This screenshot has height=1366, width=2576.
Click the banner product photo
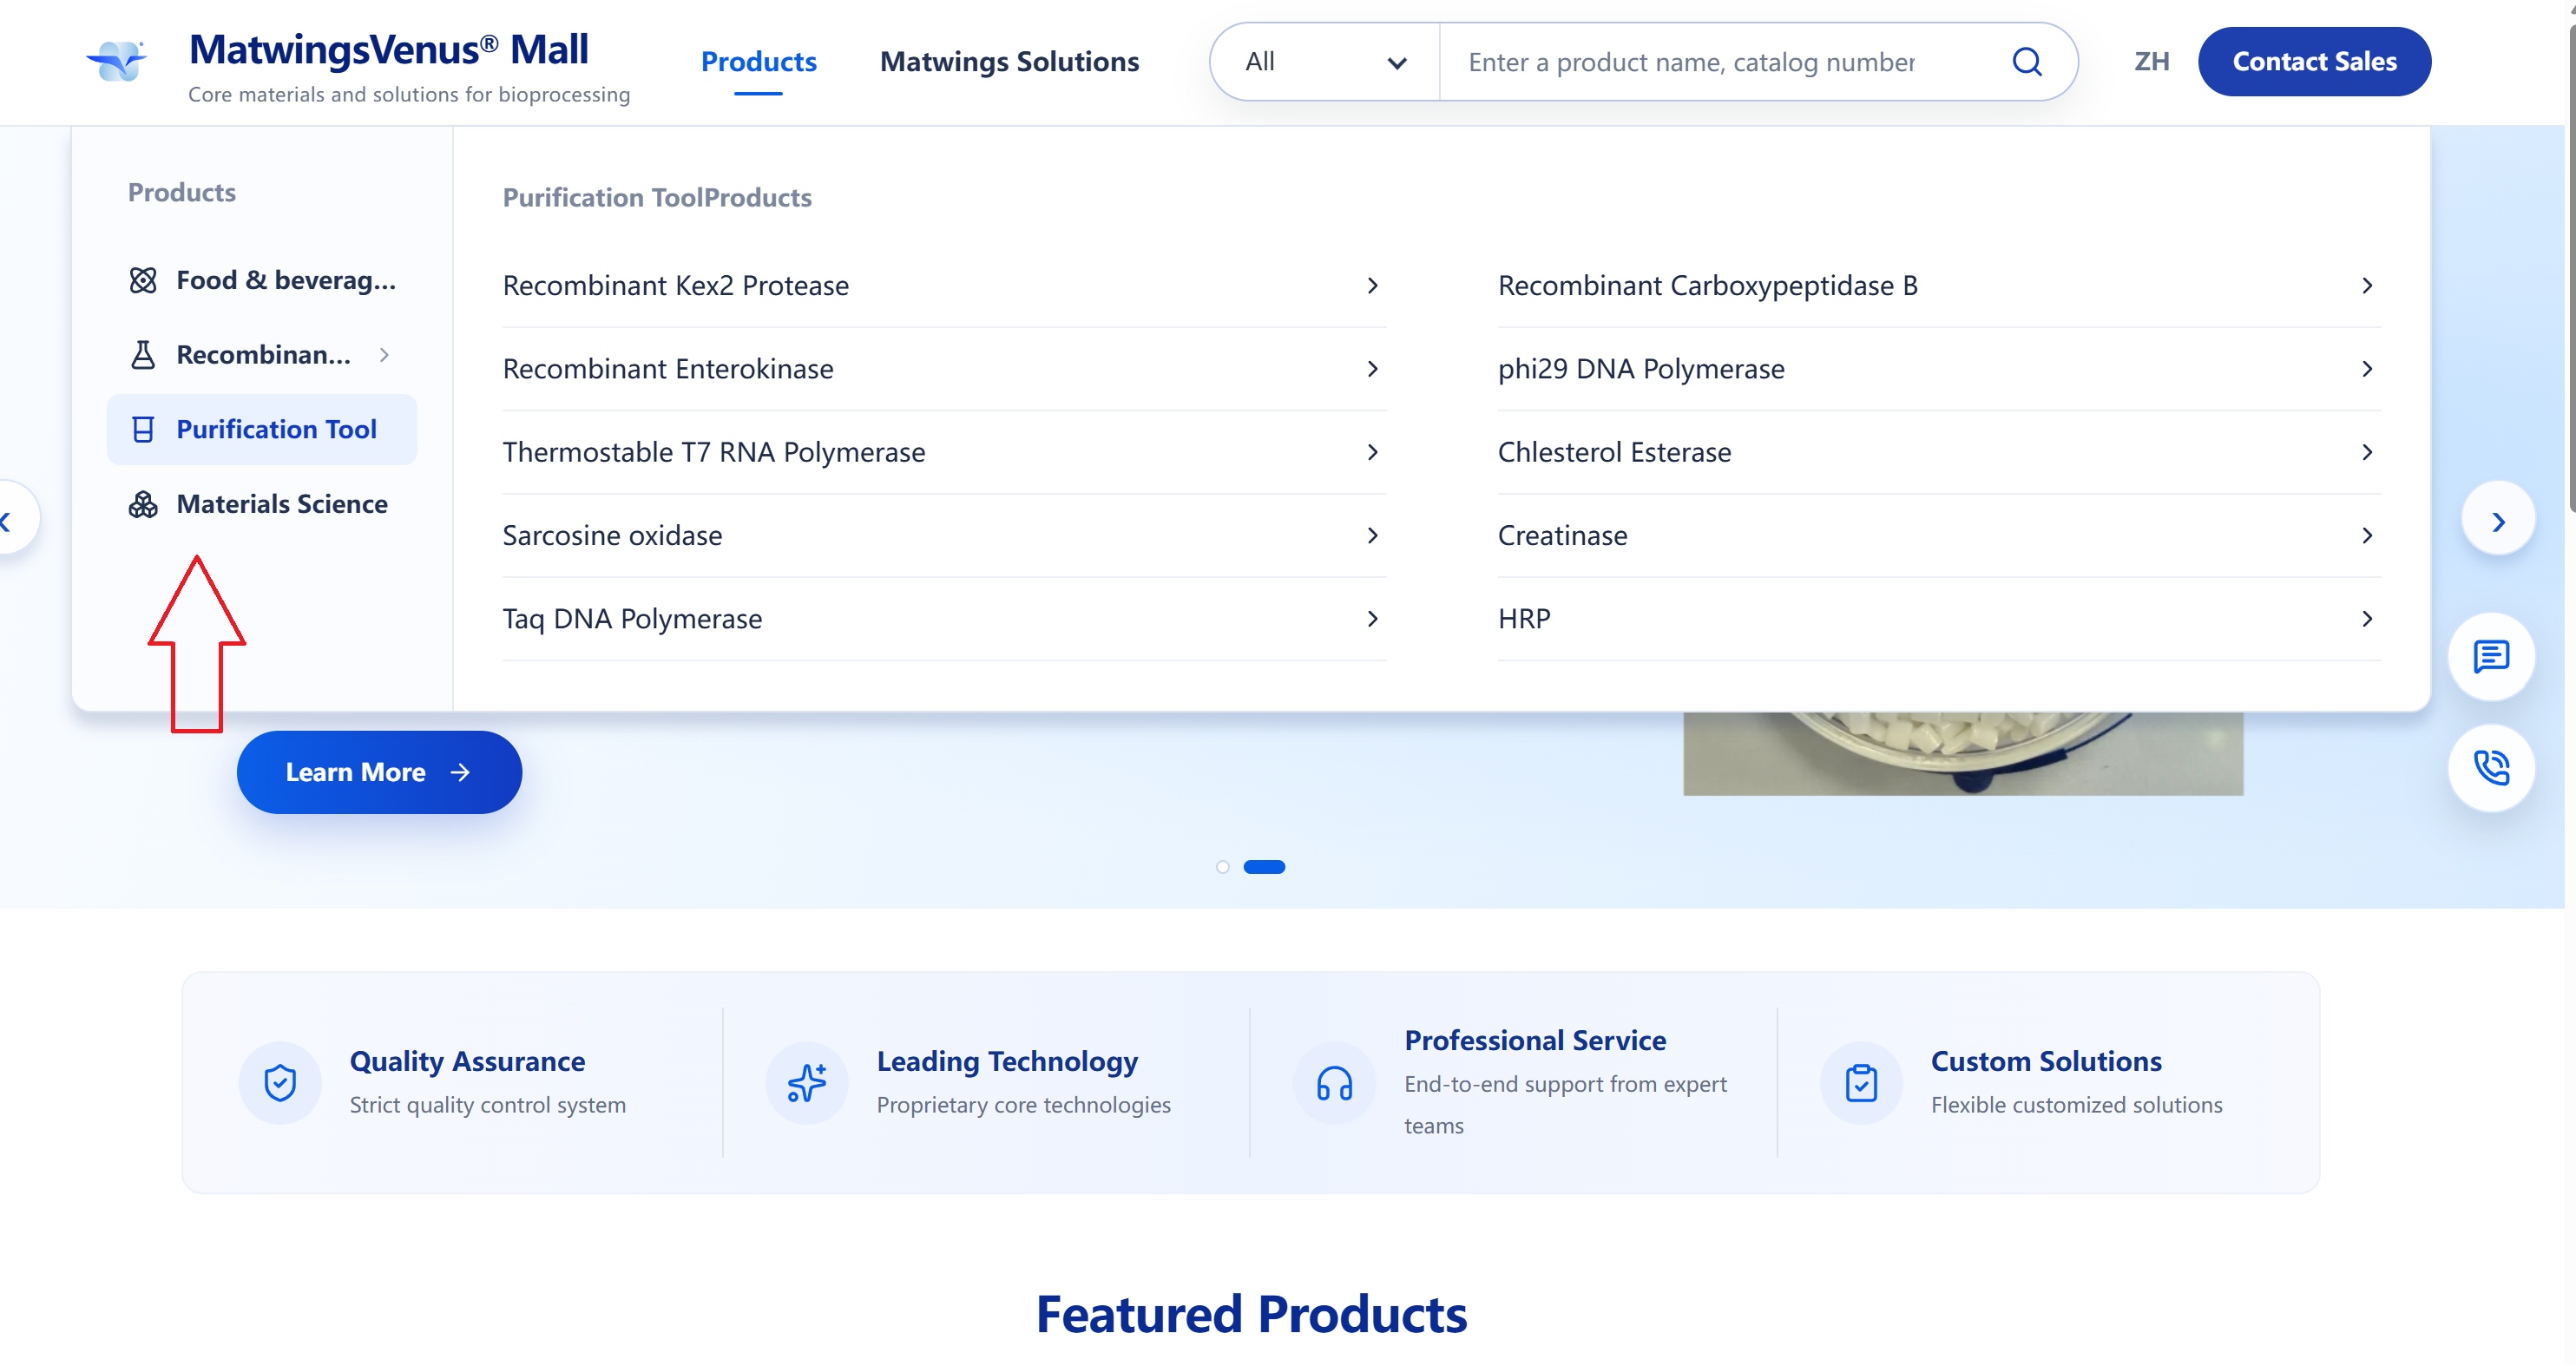tap(1963, 754)
